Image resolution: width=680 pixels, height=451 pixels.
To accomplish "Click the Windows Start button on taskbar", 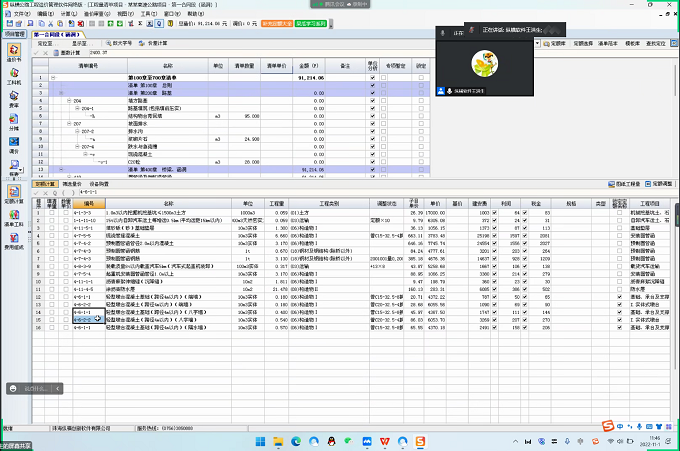I will (261, 441).
